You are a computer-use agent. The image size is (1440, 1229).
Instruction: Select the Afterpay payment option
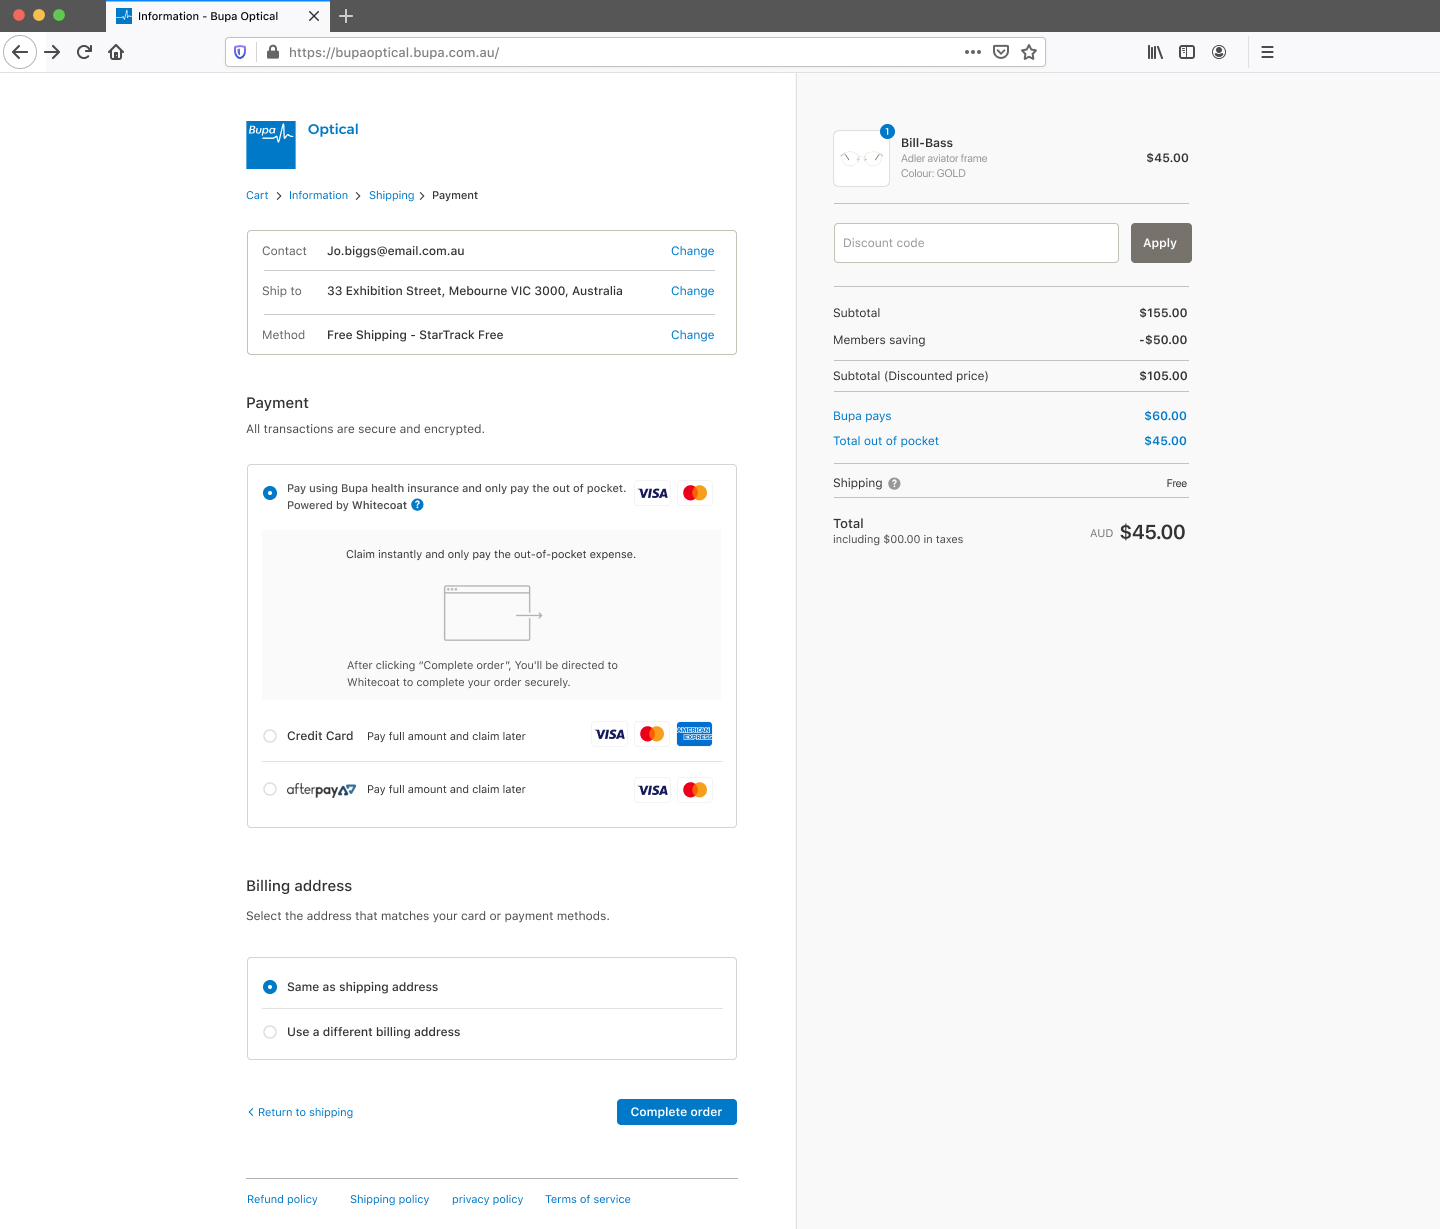pyautogui.click(x=270, y=789)
